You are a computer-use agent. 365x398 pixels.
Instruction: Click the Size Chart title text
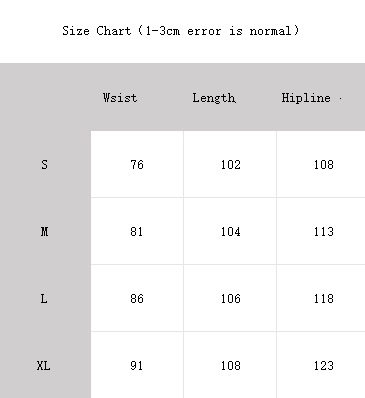click(x=181, y=31)
